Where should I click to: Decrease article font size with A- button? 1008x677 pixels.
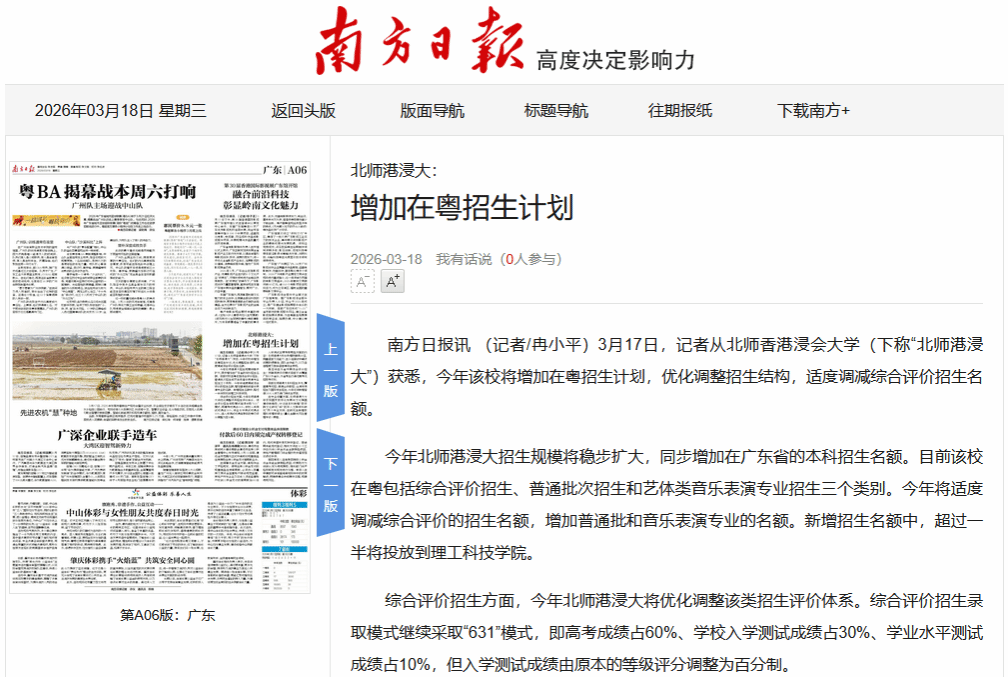363,282
